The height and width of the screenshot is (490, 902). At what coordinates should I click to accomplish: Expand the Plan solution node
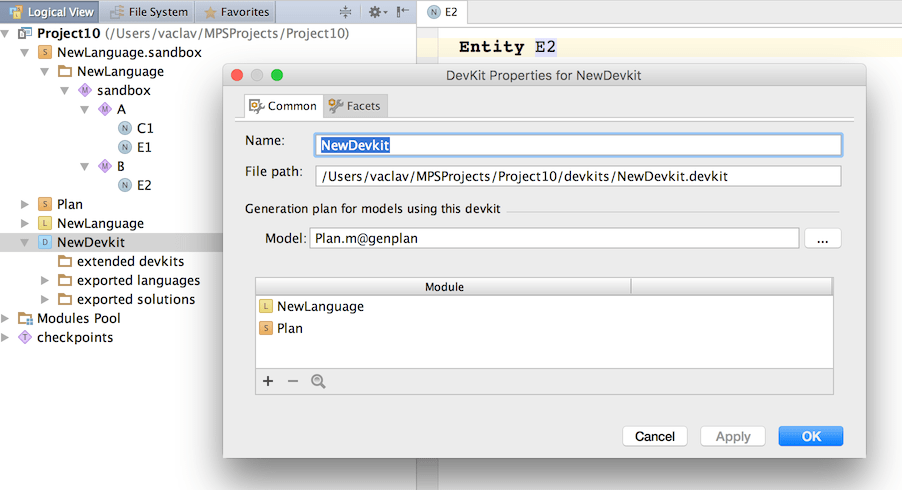(x=25, y=204)
